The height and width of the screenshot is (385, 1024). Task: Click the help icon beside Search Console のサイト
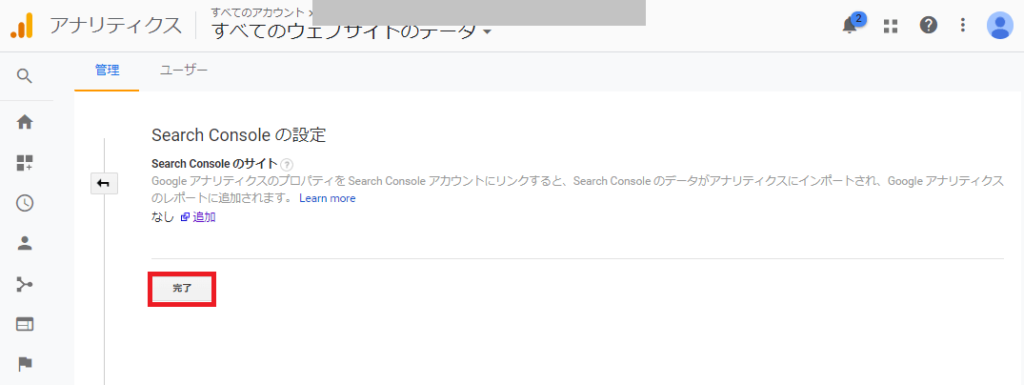point(287,164)
